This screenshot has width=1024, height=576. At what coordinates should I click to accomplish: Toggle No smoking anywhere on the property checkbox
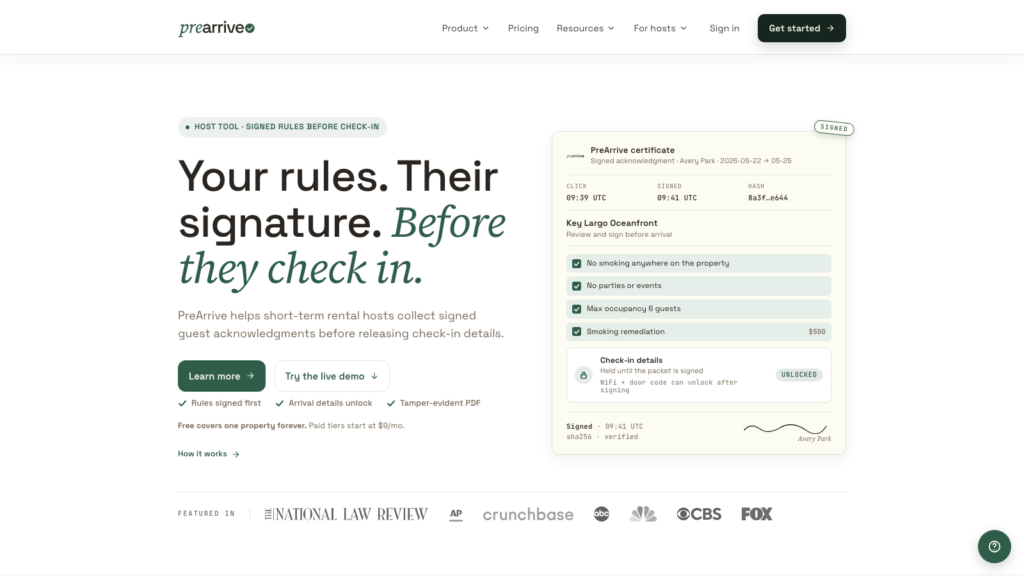point(577,263)
